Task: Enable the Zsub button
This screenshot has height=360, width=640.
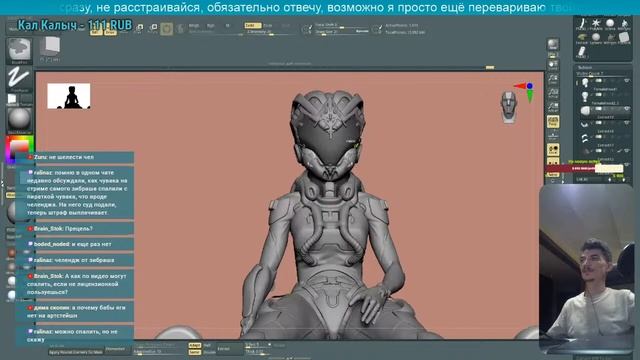Action: click(x=268, y=25)
